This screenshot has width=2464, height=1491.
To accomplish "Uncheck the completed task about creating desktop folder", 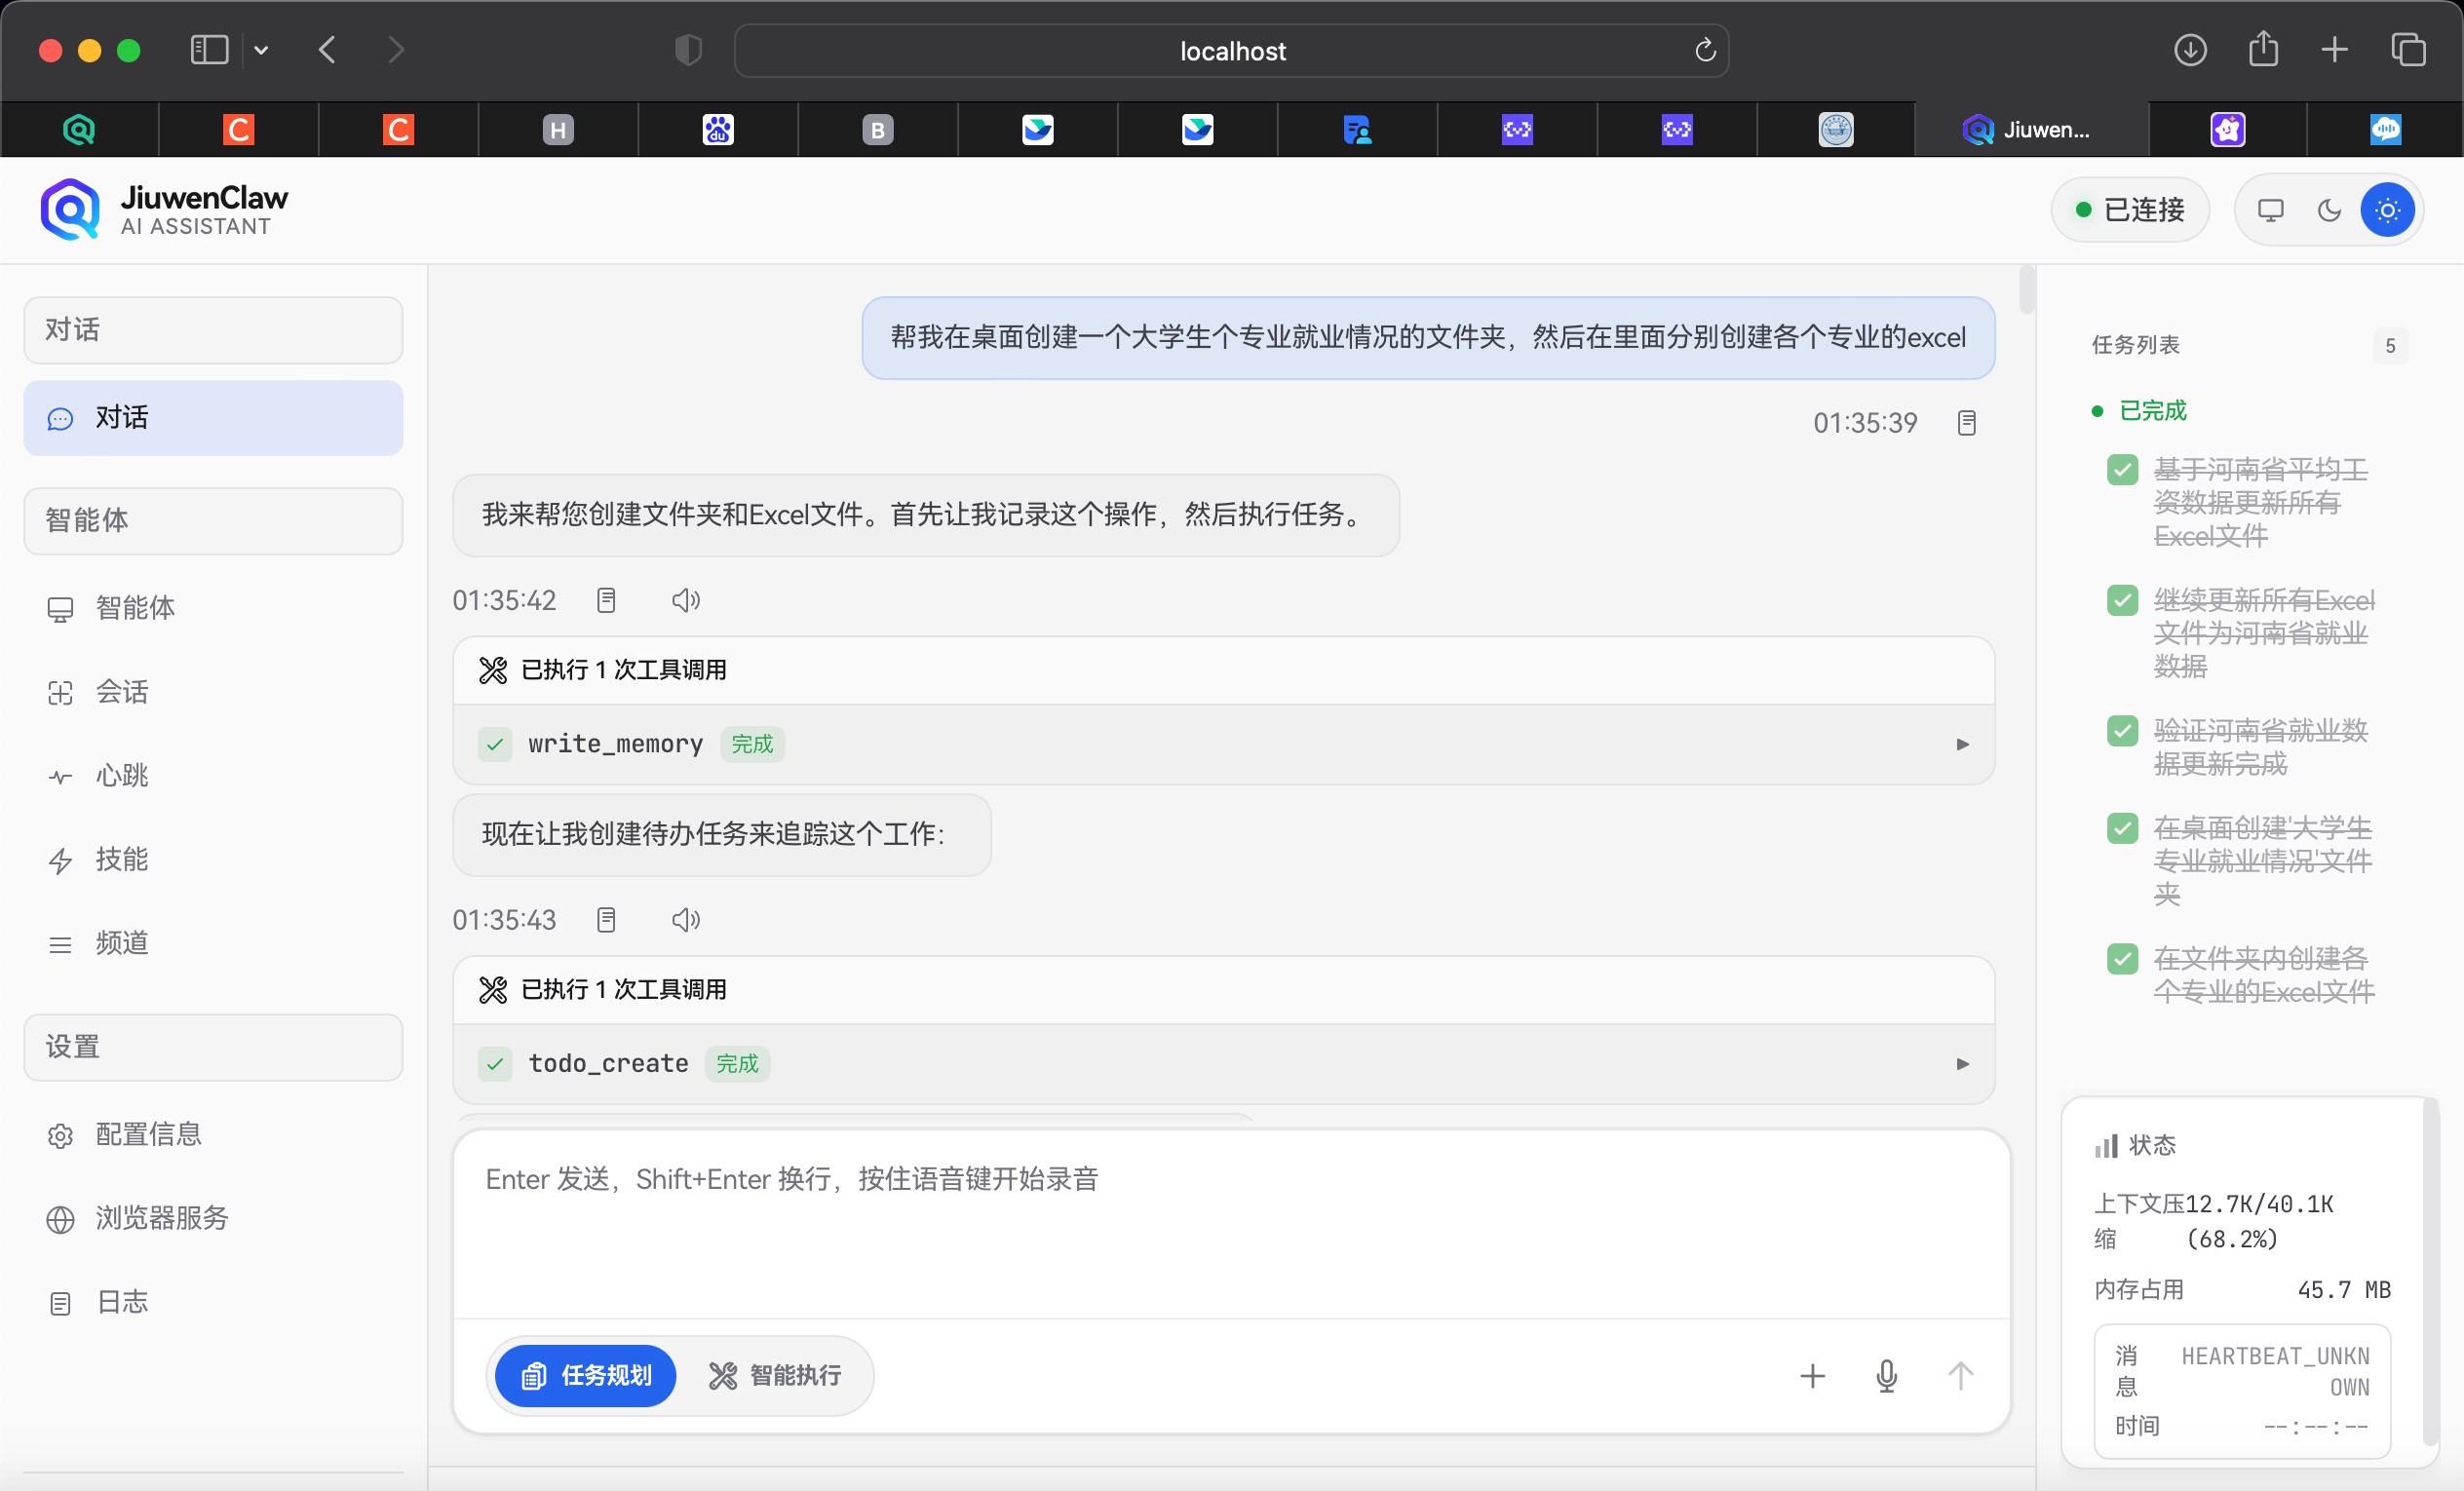I will [2122, 828].
